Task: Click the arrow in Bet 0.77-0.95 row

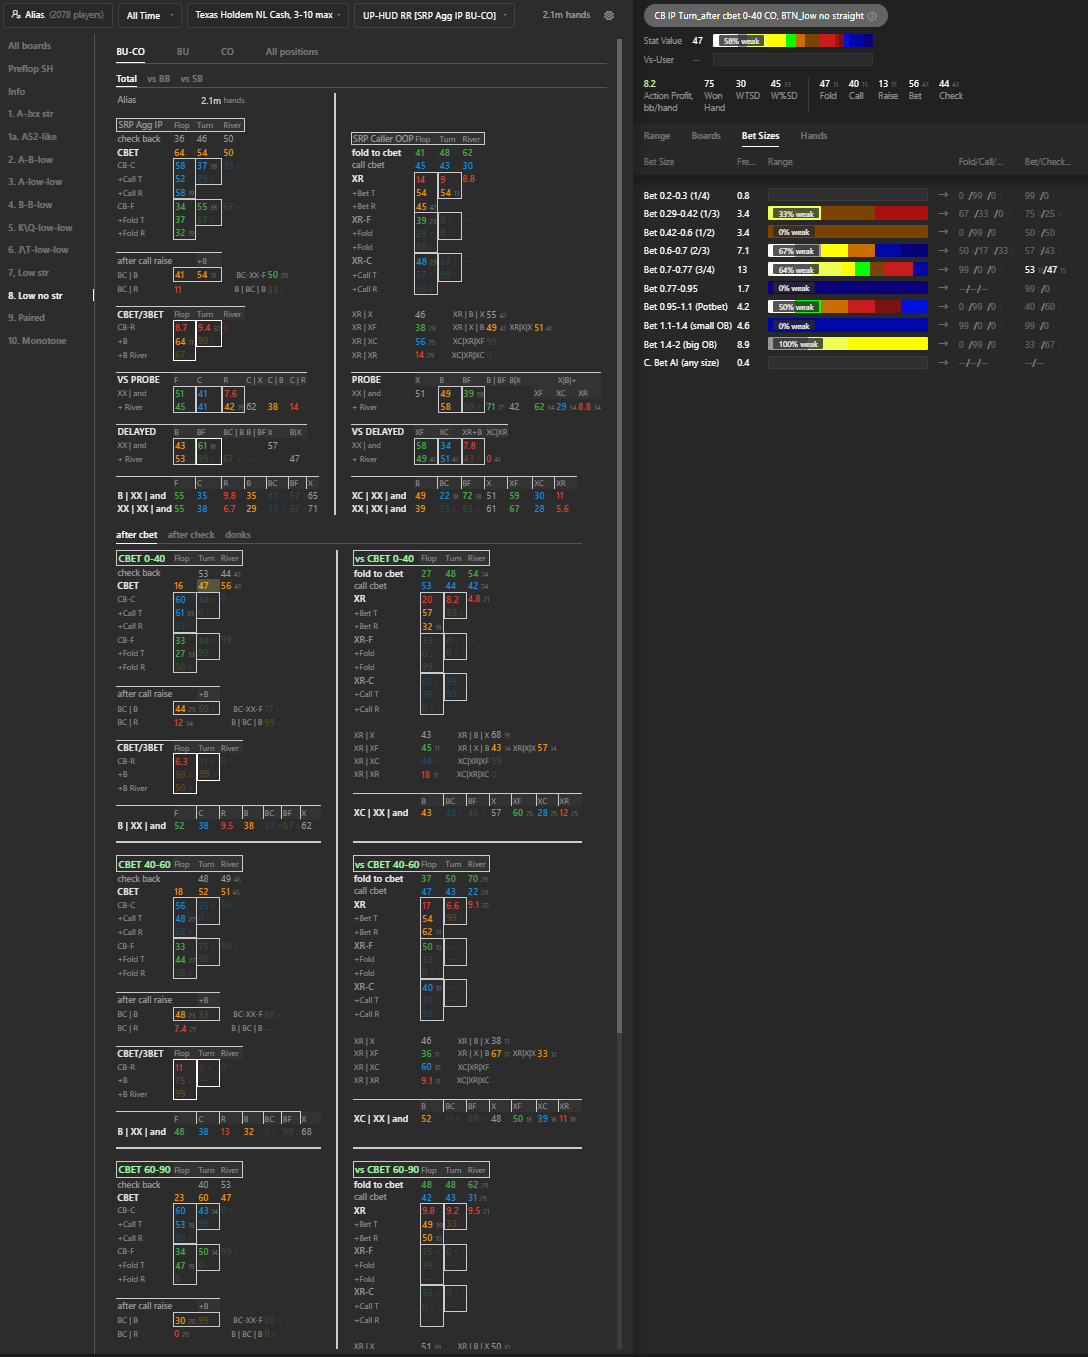Action: pos(943,288)
